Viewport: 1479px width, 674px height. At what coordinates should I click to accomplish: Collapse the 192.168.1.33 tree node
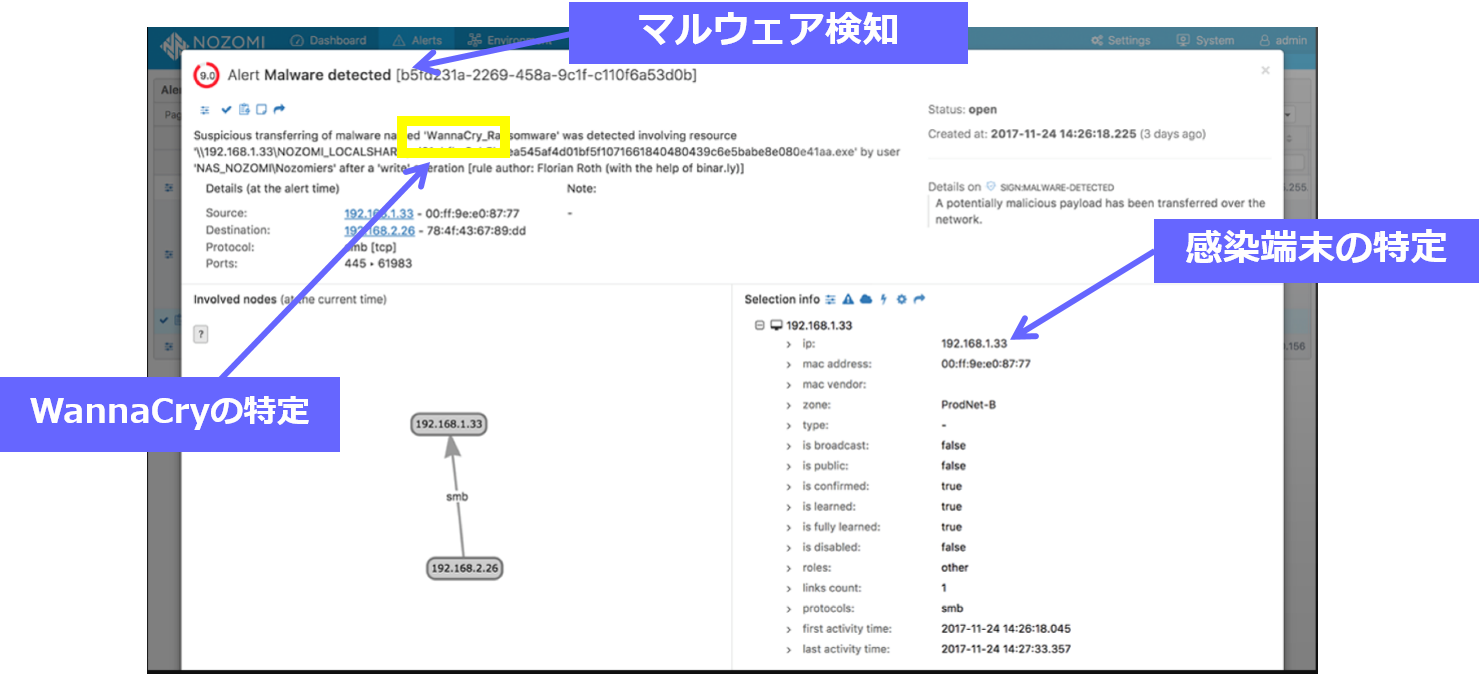click(759, 326)
